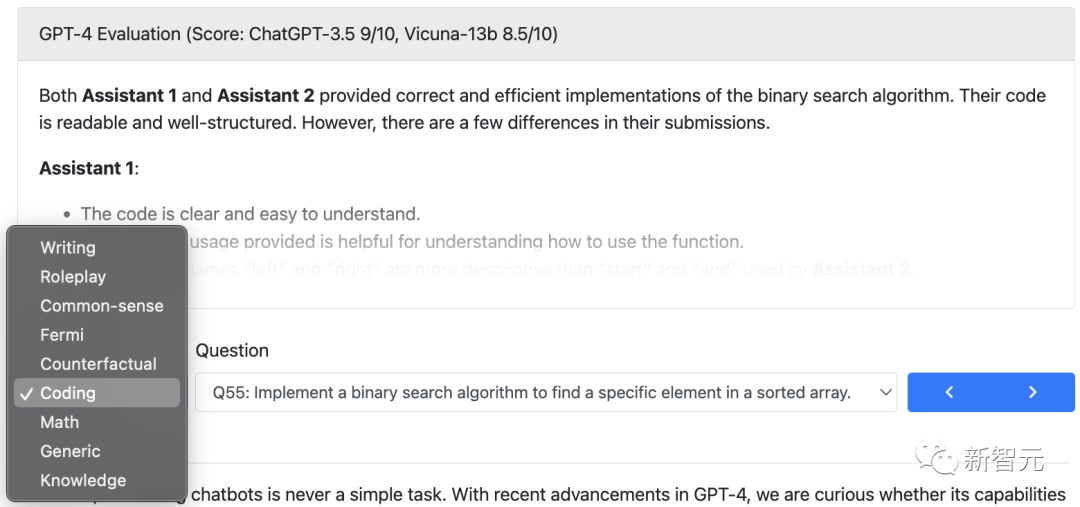Viewport: 1080px width, 507px height.
Task: Switch category to Math
Action: 59,422
